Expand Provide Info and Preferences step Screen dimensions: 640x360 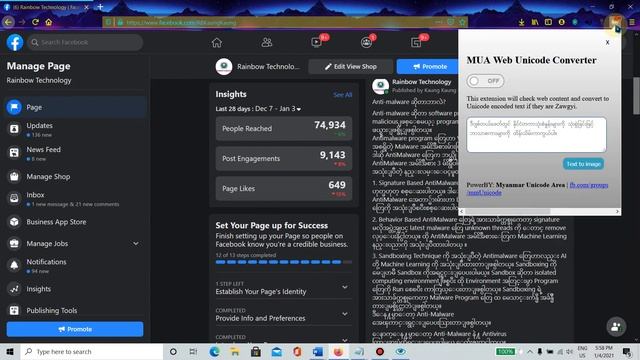click(345, 314)
